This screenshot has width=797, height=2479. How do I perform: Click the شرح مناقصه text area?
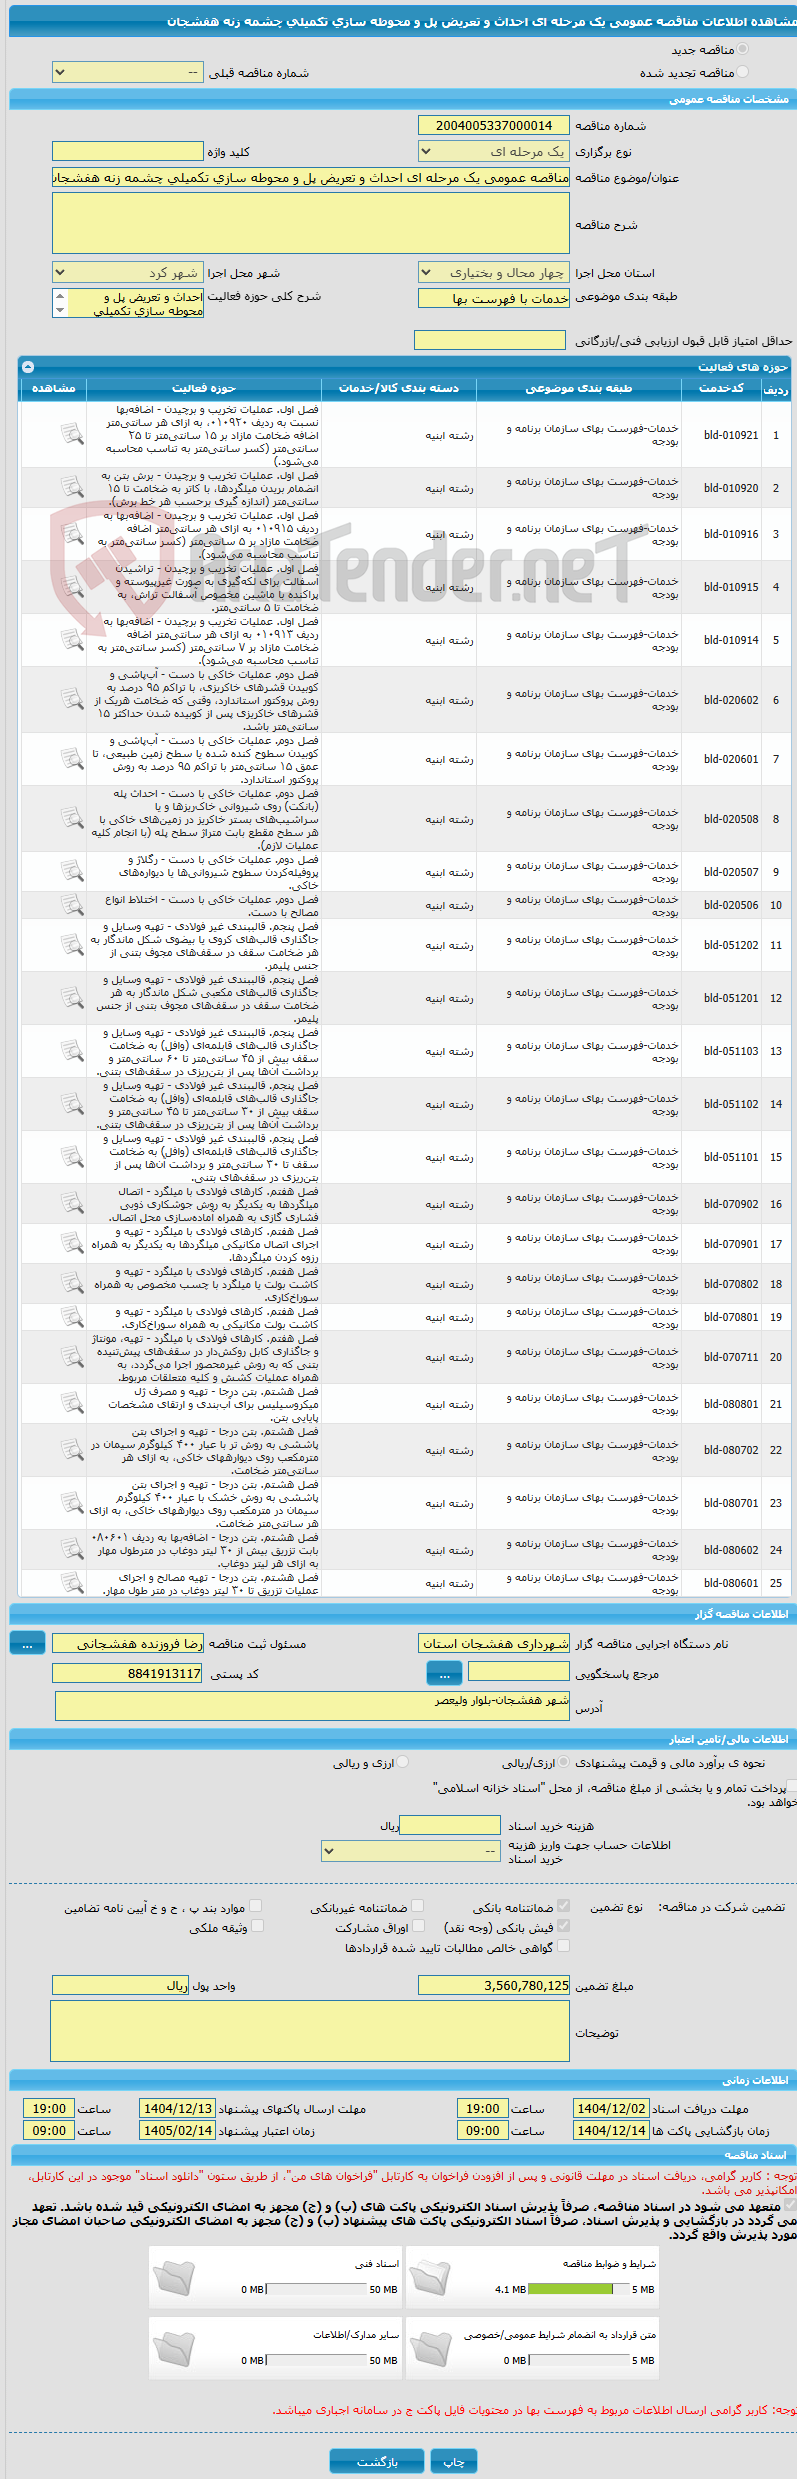coord(311,223)
